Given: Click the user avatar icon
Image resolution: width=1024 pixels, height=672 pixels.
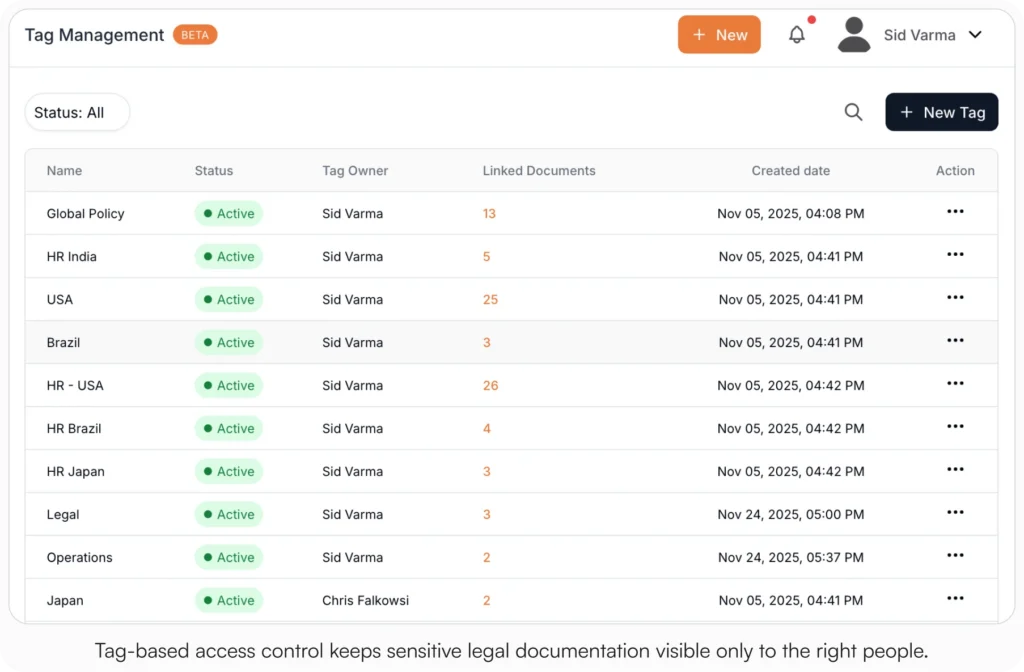Looking at the screenshot, I should [x=854, y=35].
